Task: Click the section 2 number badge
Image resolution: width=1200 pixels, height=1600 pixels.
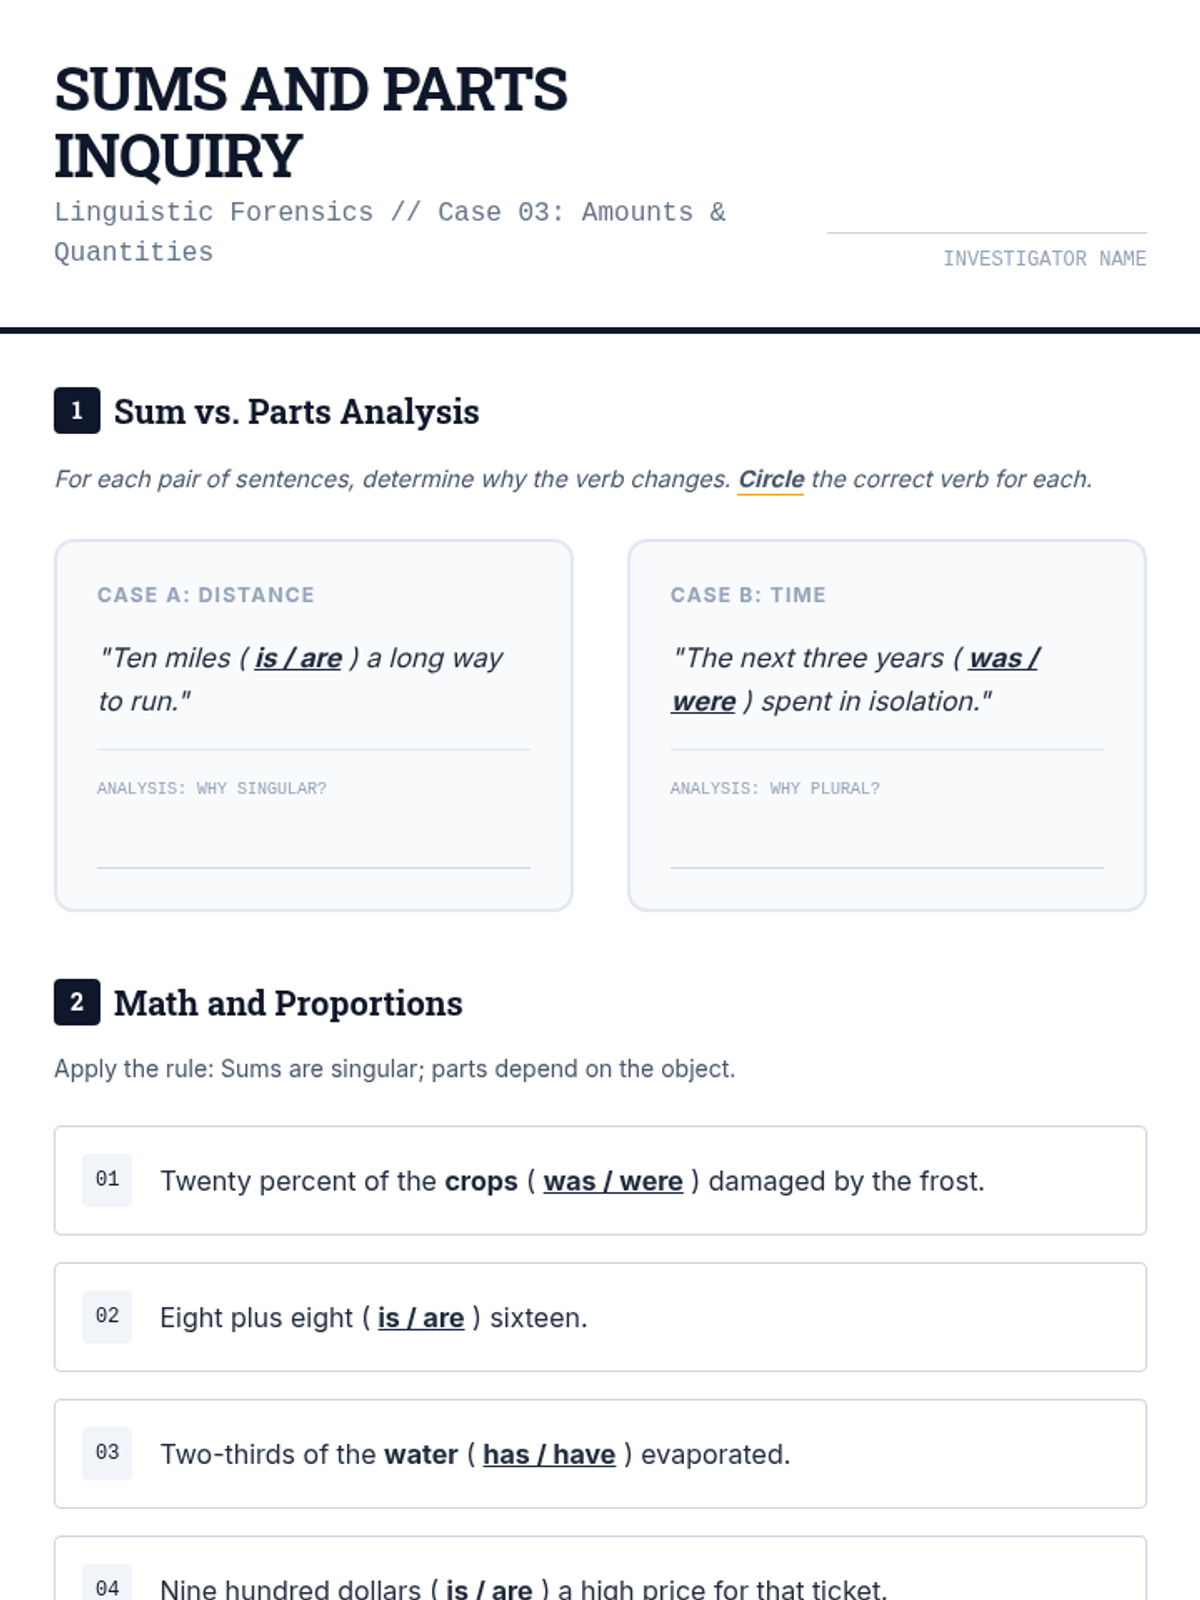Action: (77, 1002)
